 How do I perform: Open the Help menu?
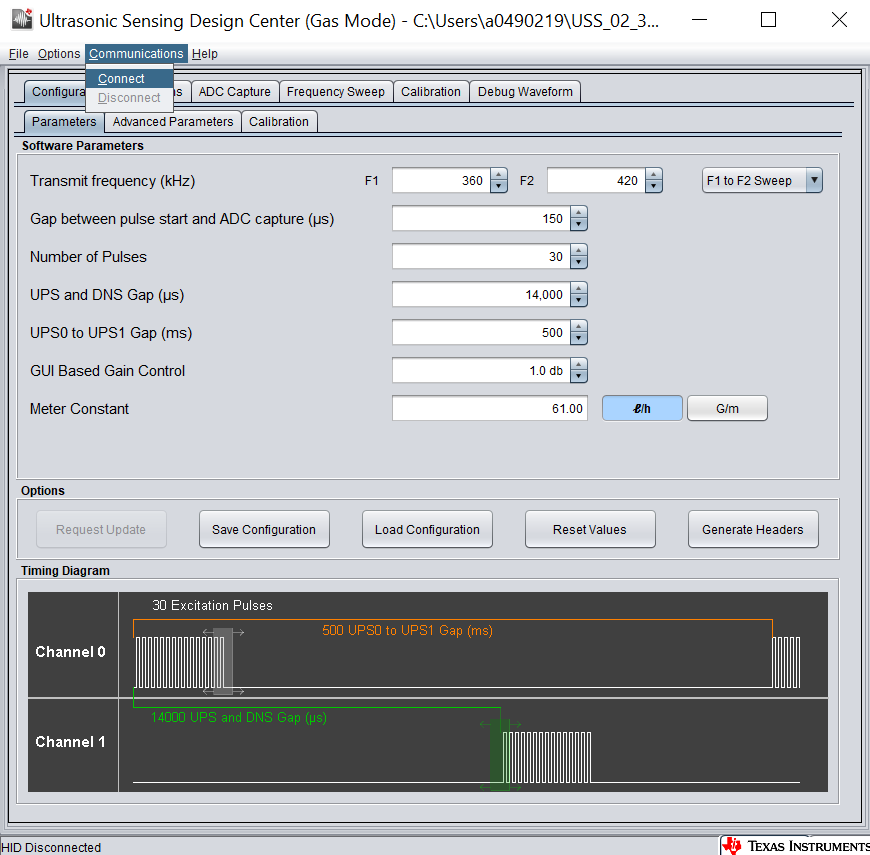205,54
